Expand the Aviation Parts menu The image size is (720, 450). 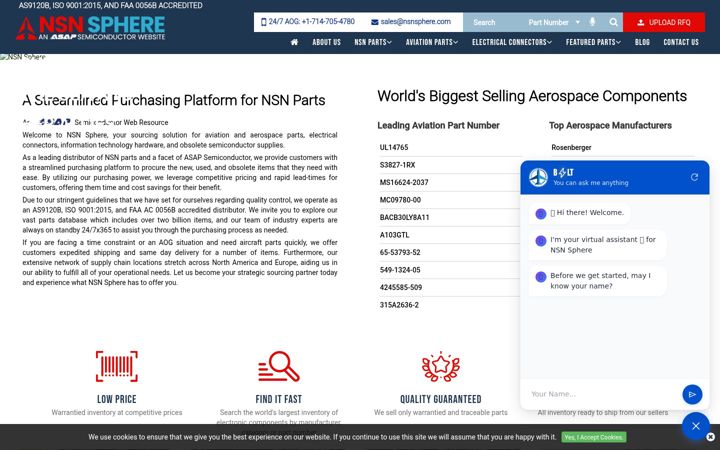click(432, 42)
